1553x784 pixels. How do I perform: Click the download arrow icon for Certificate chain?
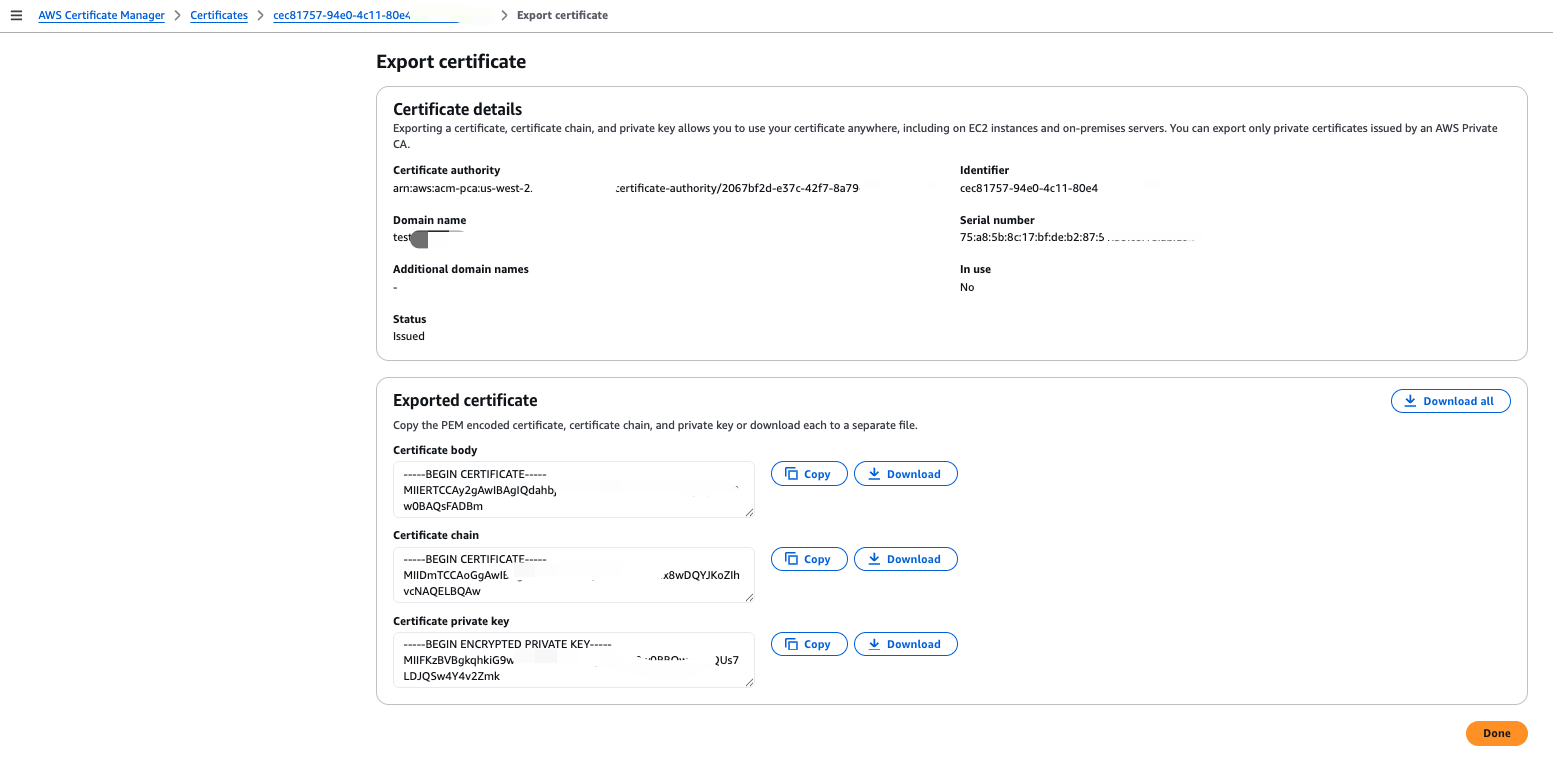click(873, 558)
